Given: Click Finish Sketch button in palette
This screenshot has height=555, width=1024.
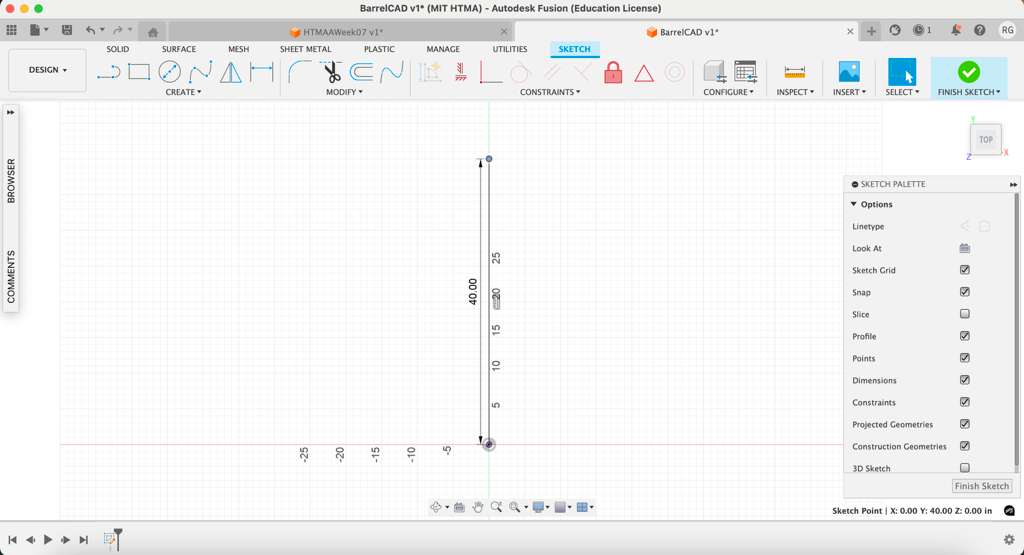Looking at the screenshot, I should coord(981,486).
